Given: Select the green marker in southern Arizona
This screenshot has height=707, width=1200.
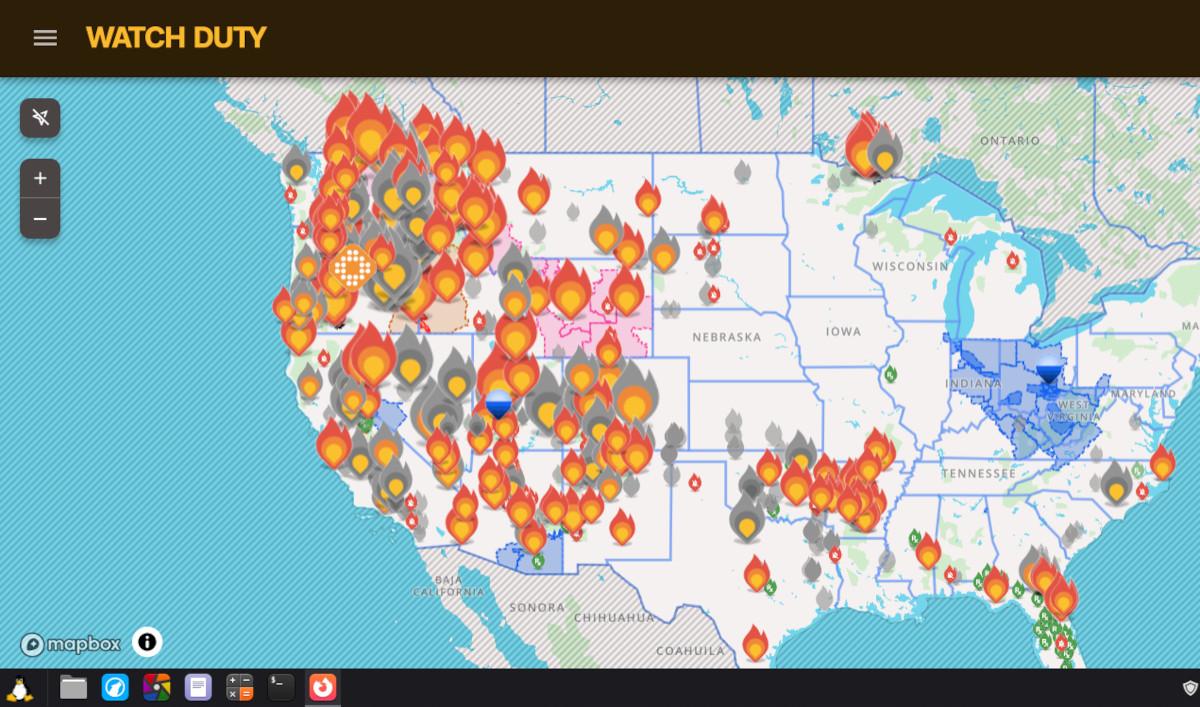Looking at the screenshot, I should click(538, 561).
